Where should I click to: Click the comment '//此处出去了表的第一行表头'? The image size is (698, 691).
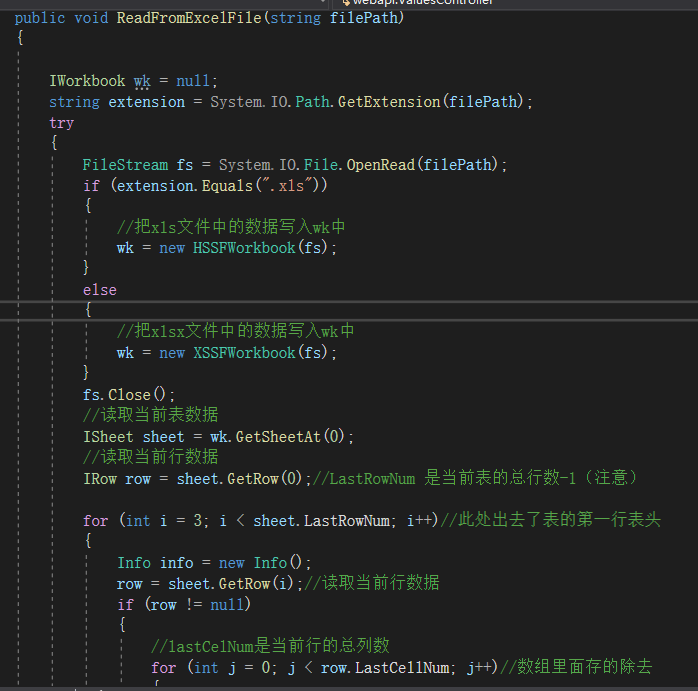pos(551,520)
